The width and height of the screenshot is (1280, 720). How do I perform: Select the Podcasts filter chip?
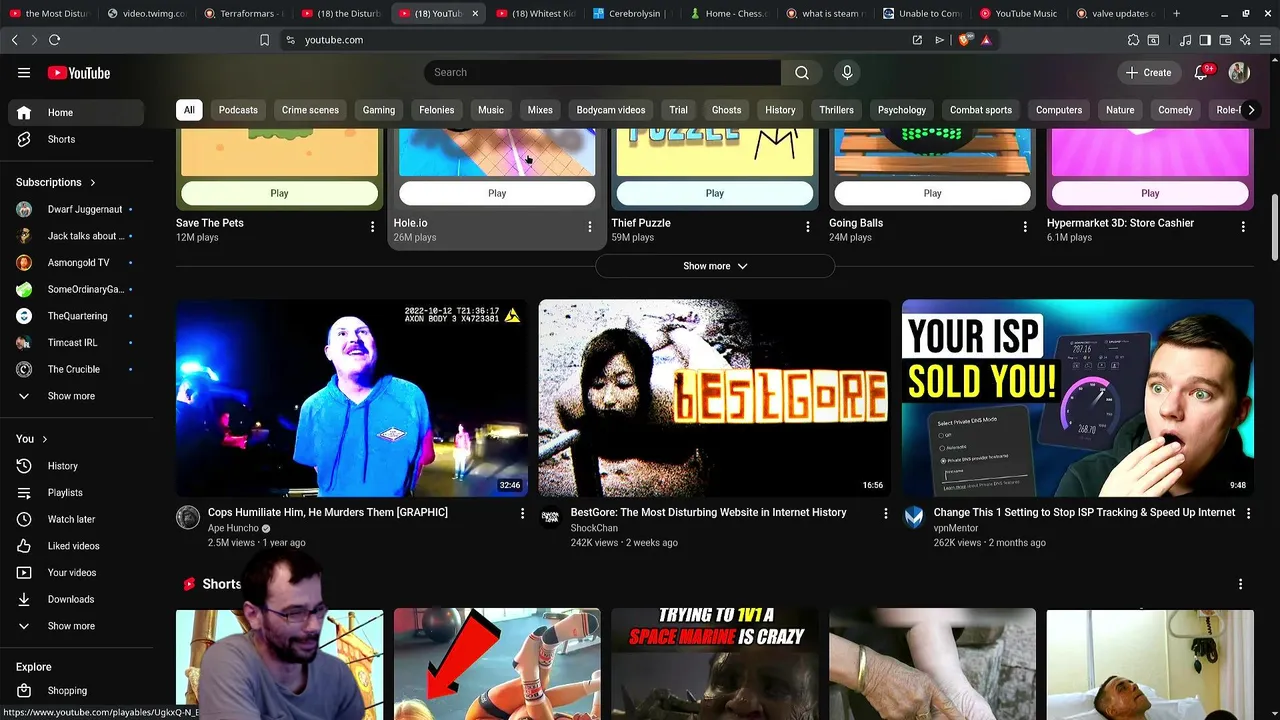tap(238, 110)
